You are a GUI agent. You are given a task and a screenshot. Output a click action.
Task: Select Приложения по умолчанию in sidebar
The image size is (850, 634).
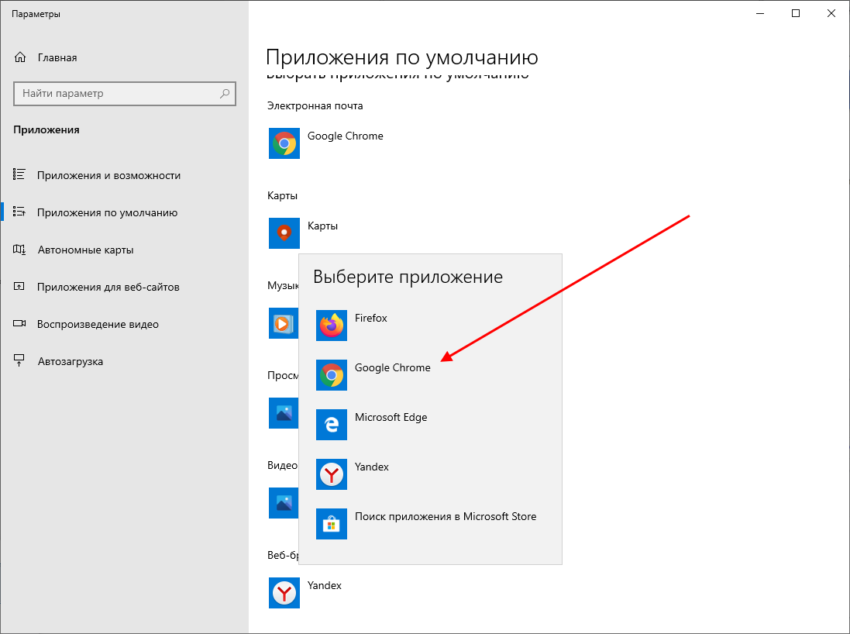(x=107, y=212)
